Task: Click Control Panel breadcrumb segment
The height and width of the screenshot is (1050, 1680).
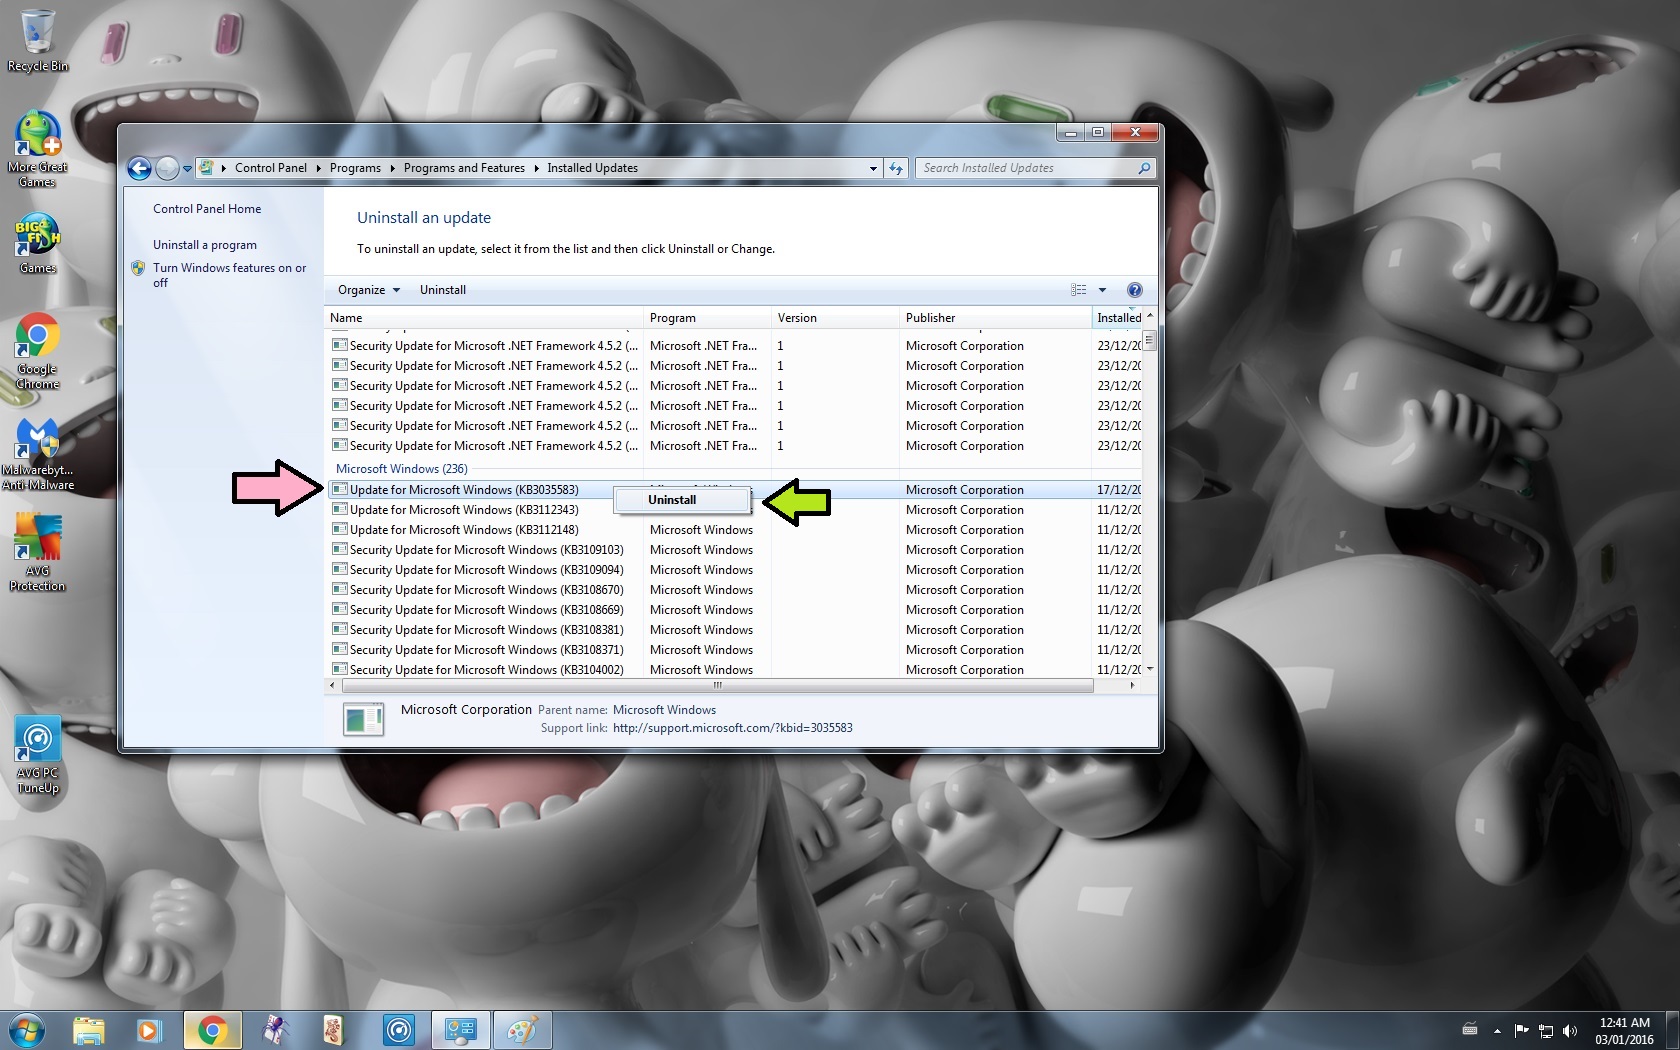Action: coord(271,168)
